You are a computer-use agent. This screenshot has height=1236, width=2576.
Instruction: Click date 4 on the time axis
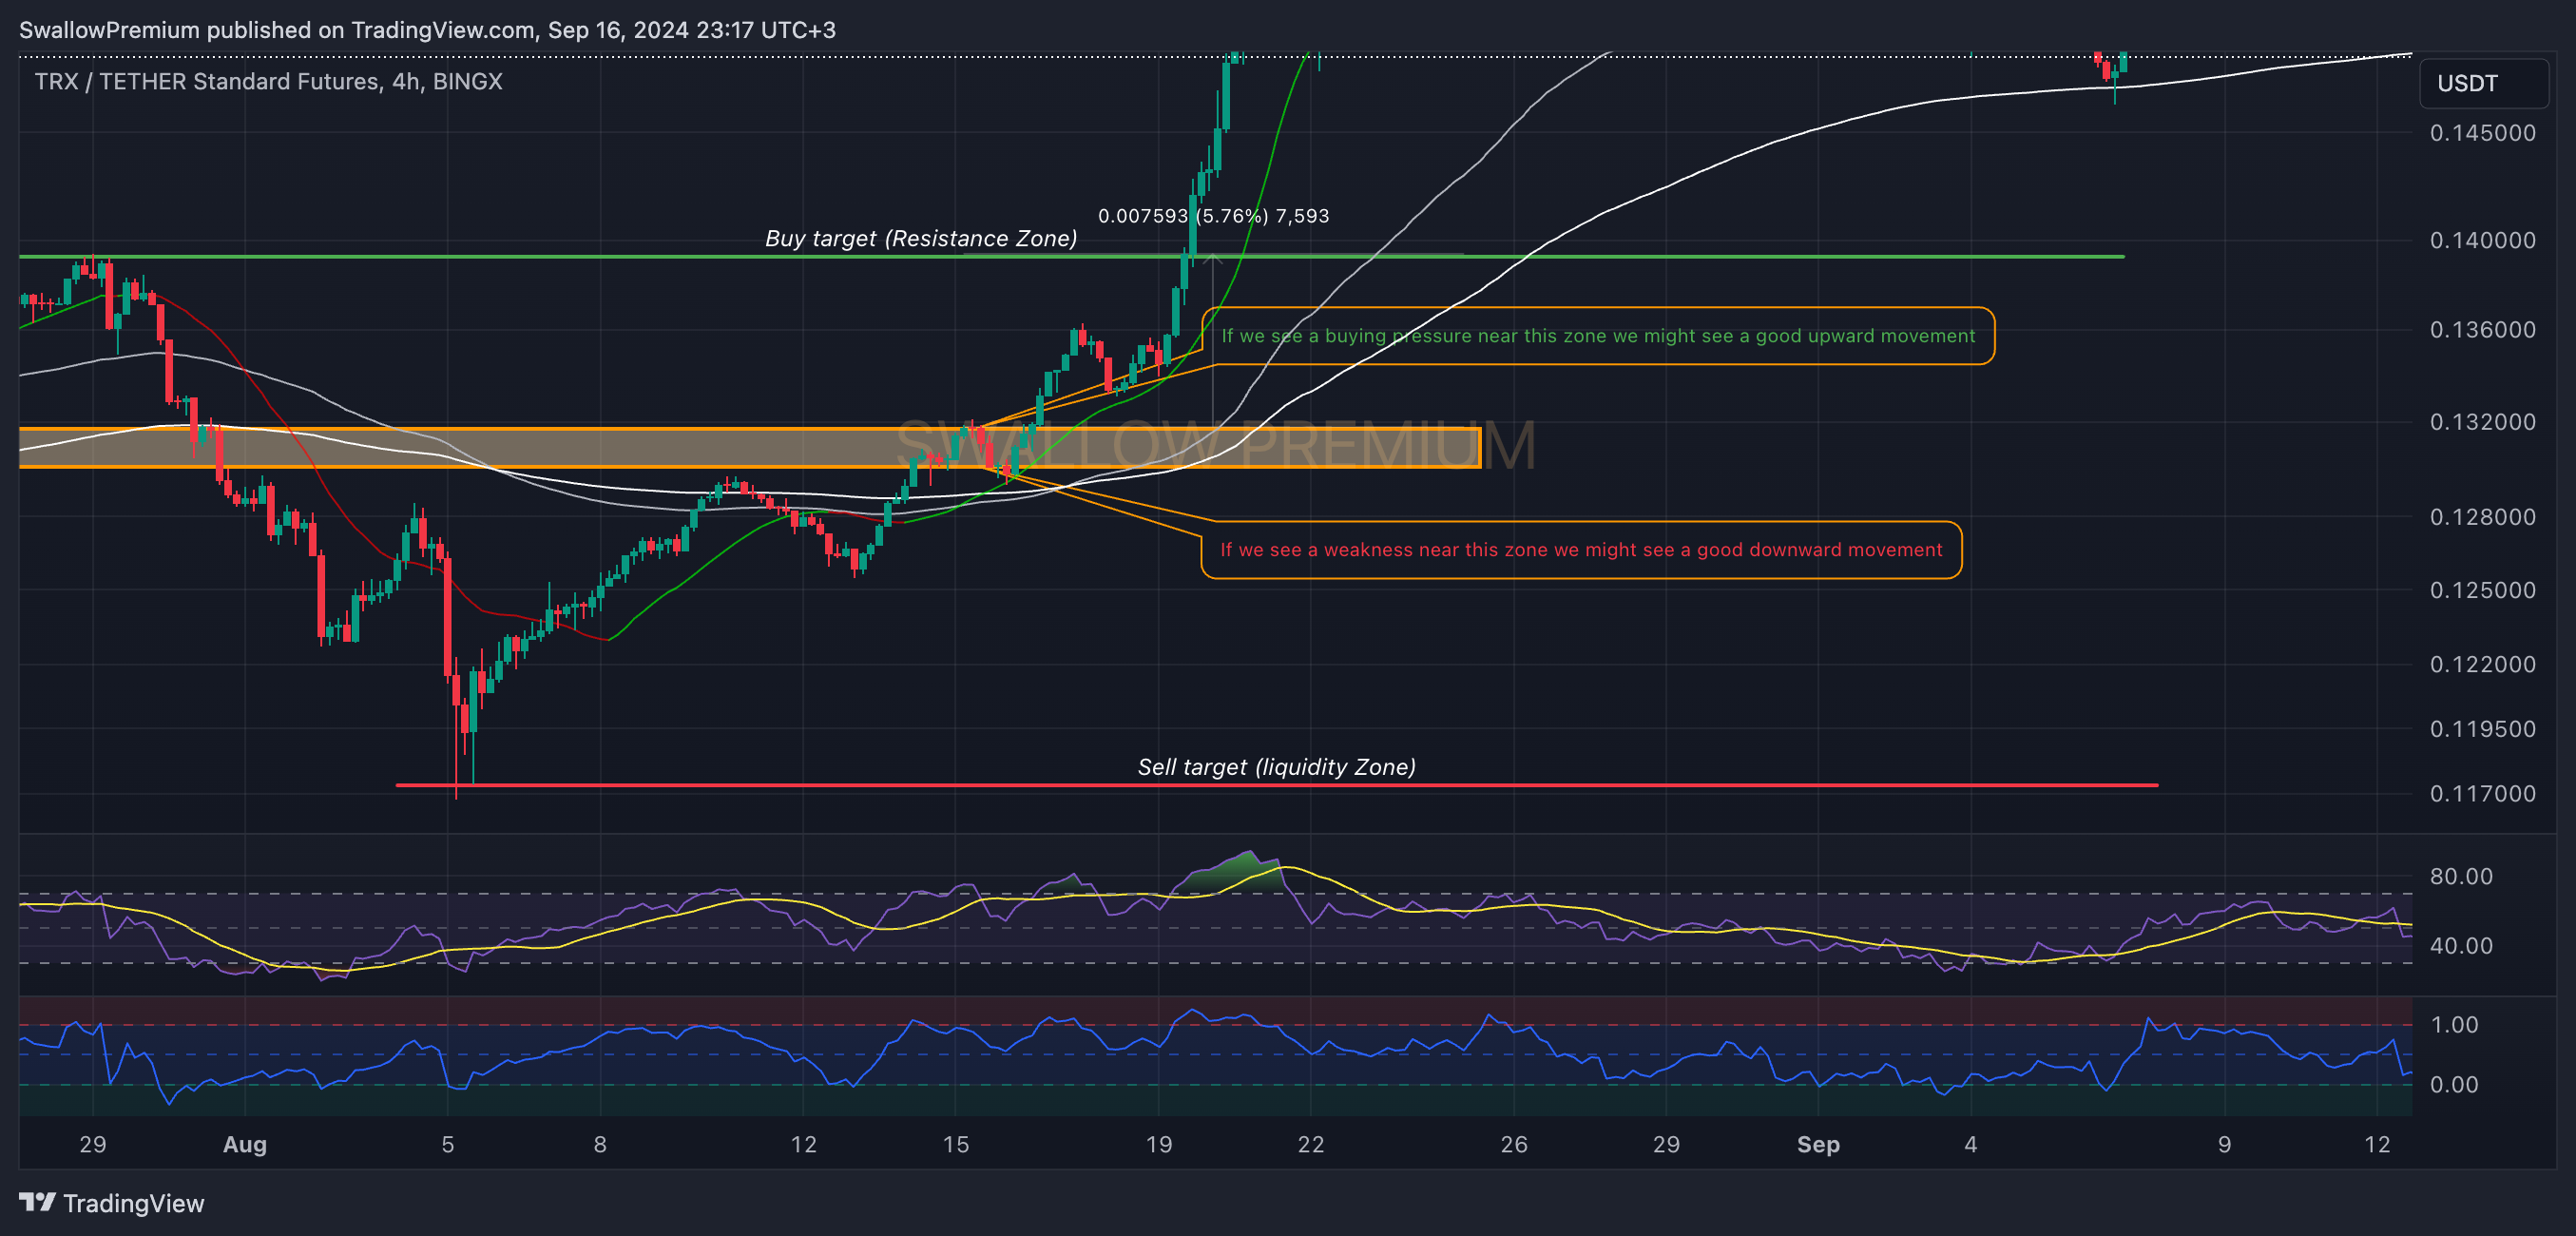click(1971, 1145)
